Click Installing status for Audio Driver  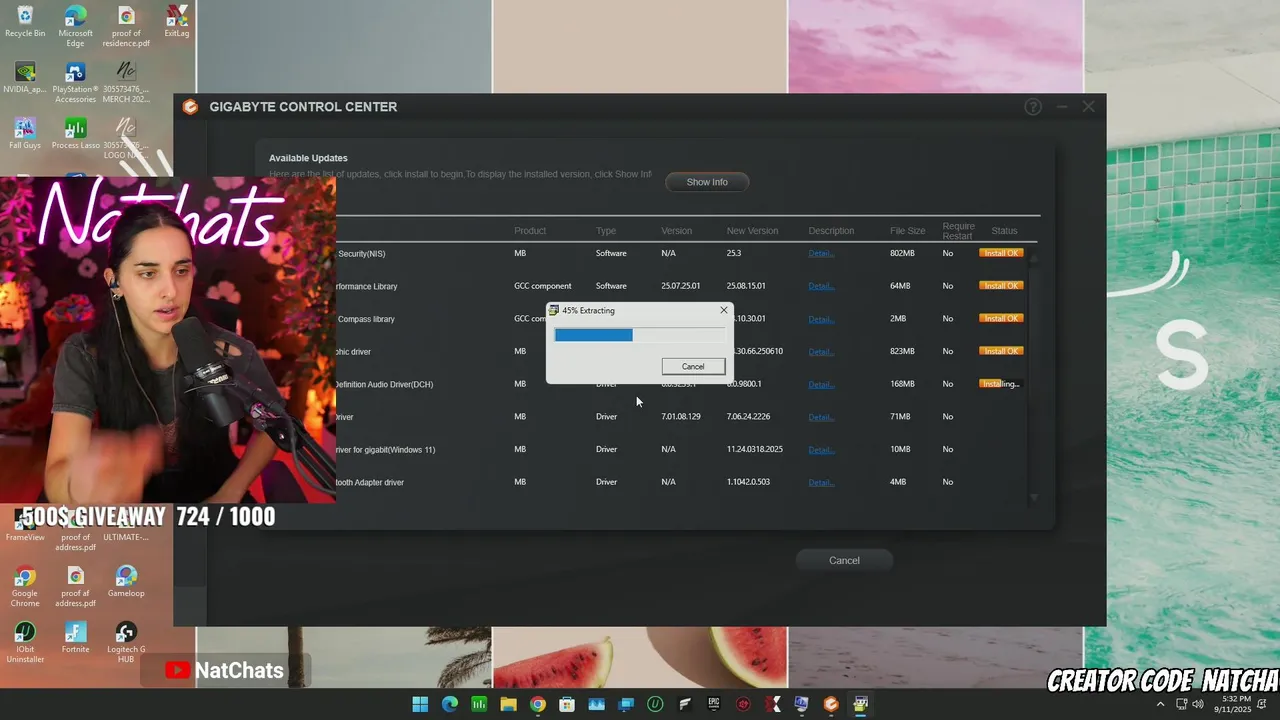pyautogui.click(x=1000, y=384)
